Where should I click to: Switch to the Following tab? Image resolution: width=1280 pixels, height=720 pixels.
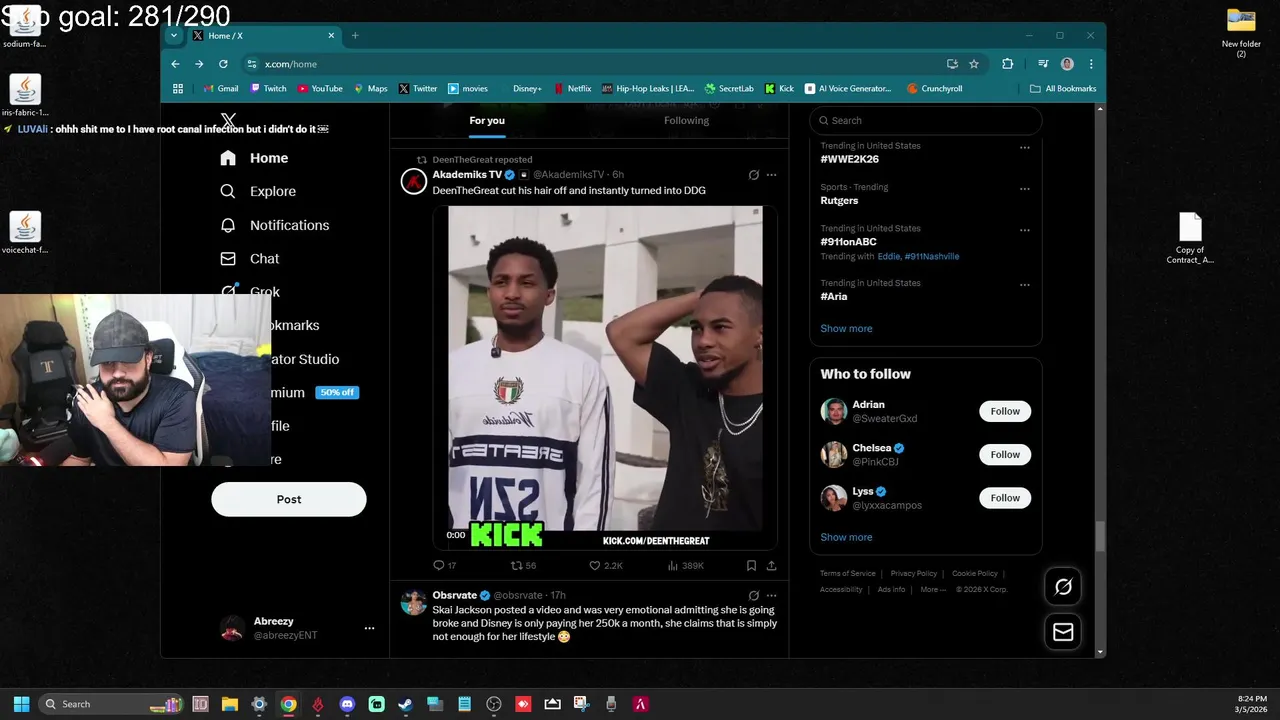tap(686, 120)
